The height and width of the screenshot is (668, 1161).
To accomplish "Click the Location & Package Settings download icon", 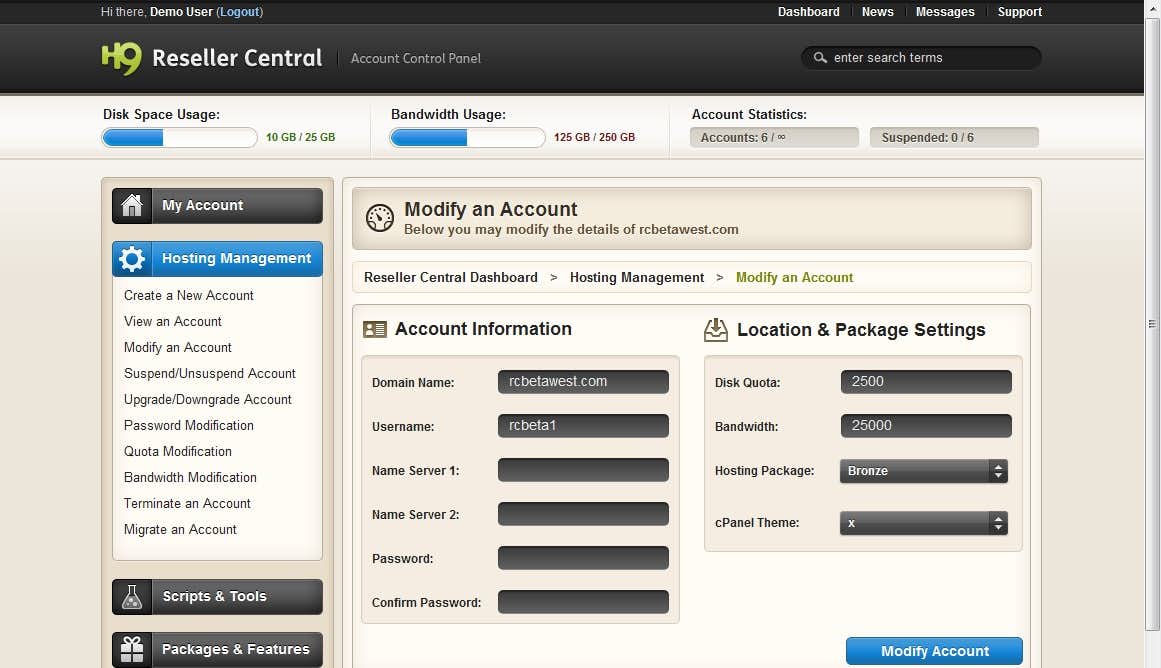I will pos(716,330).
